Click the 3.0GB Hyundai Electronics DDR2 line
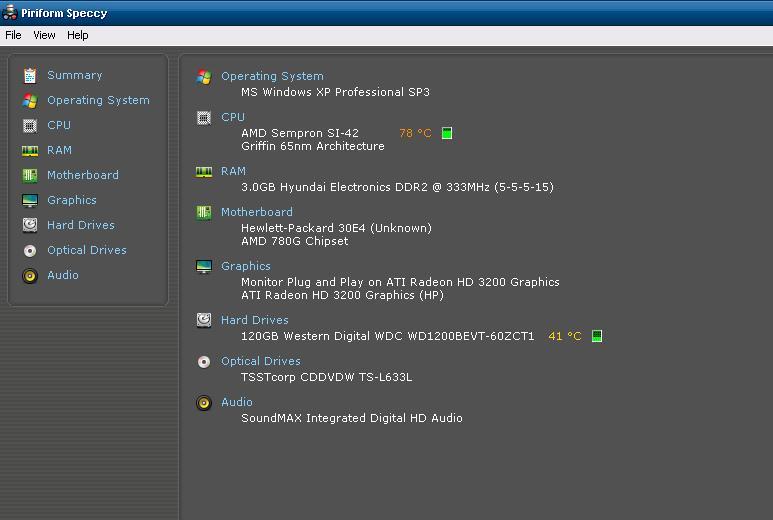 [397, 187]
